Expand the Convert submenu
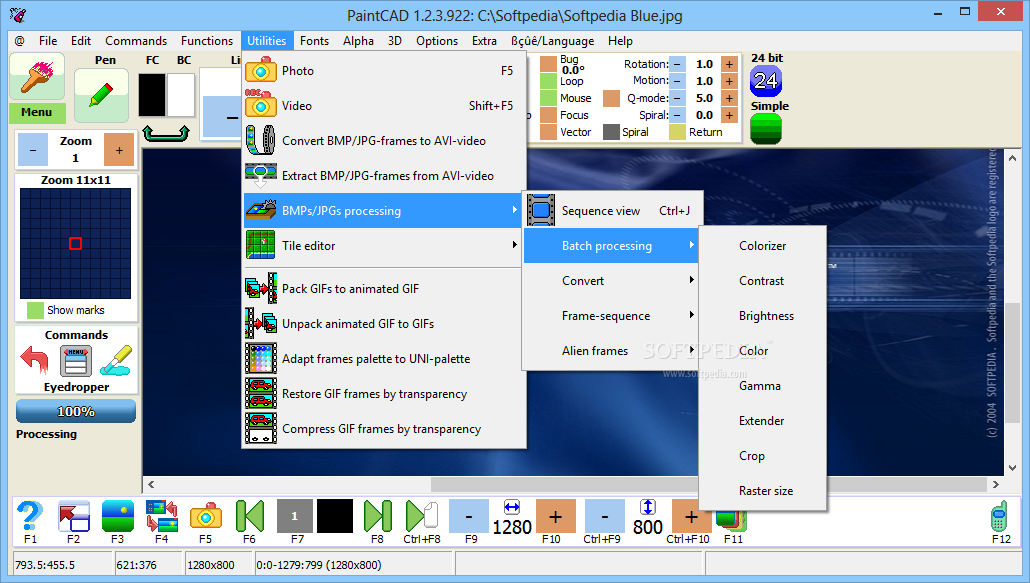Viewport: 1030px width, 583px height. pos(611,280)
